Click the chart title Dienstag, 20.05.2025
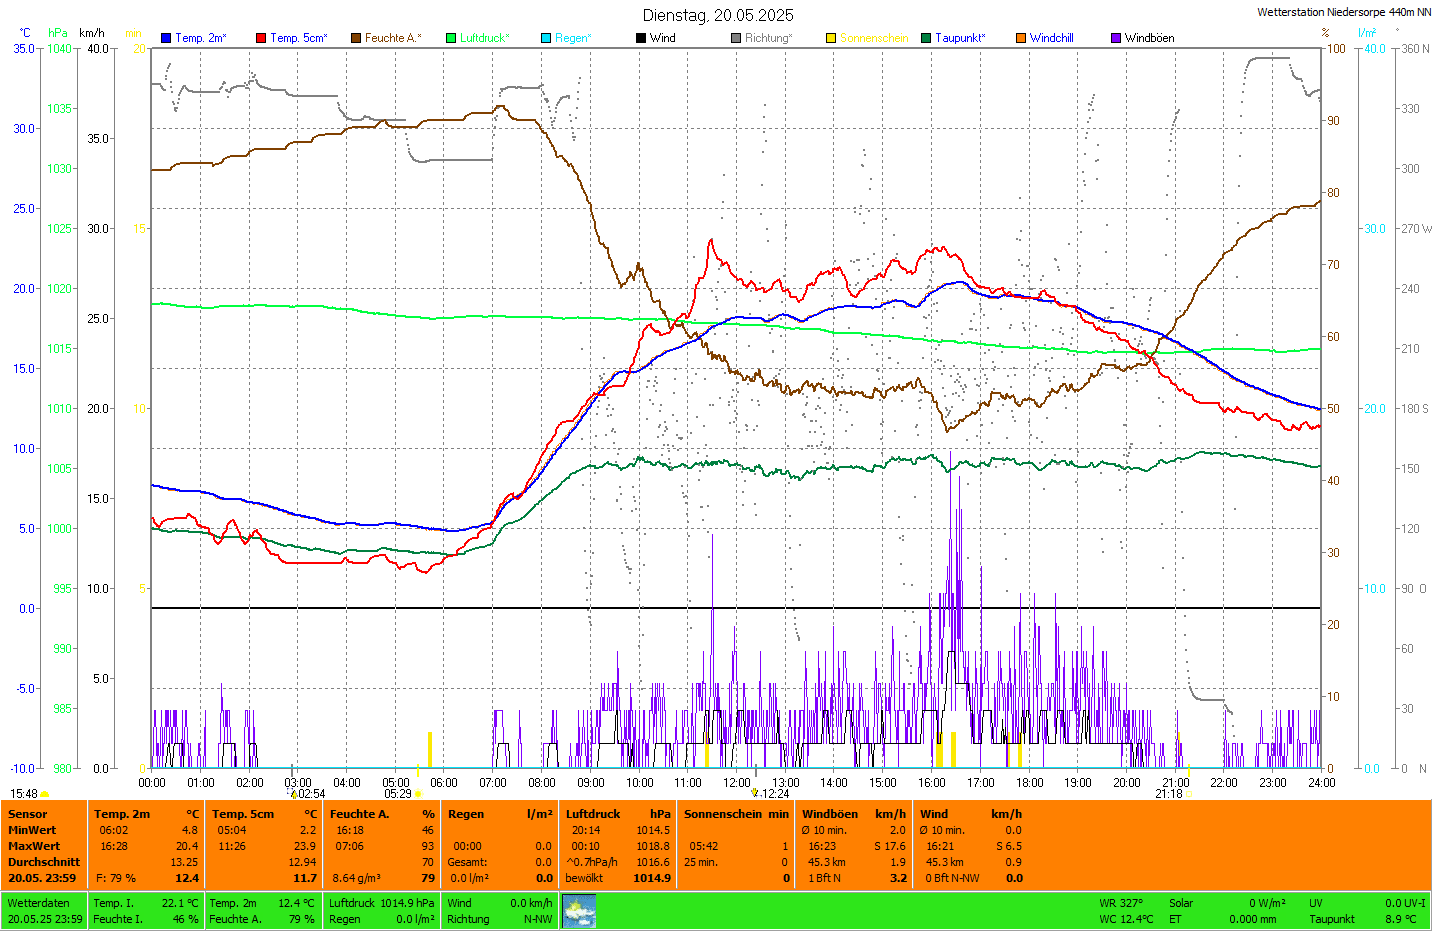 [718, 15]
